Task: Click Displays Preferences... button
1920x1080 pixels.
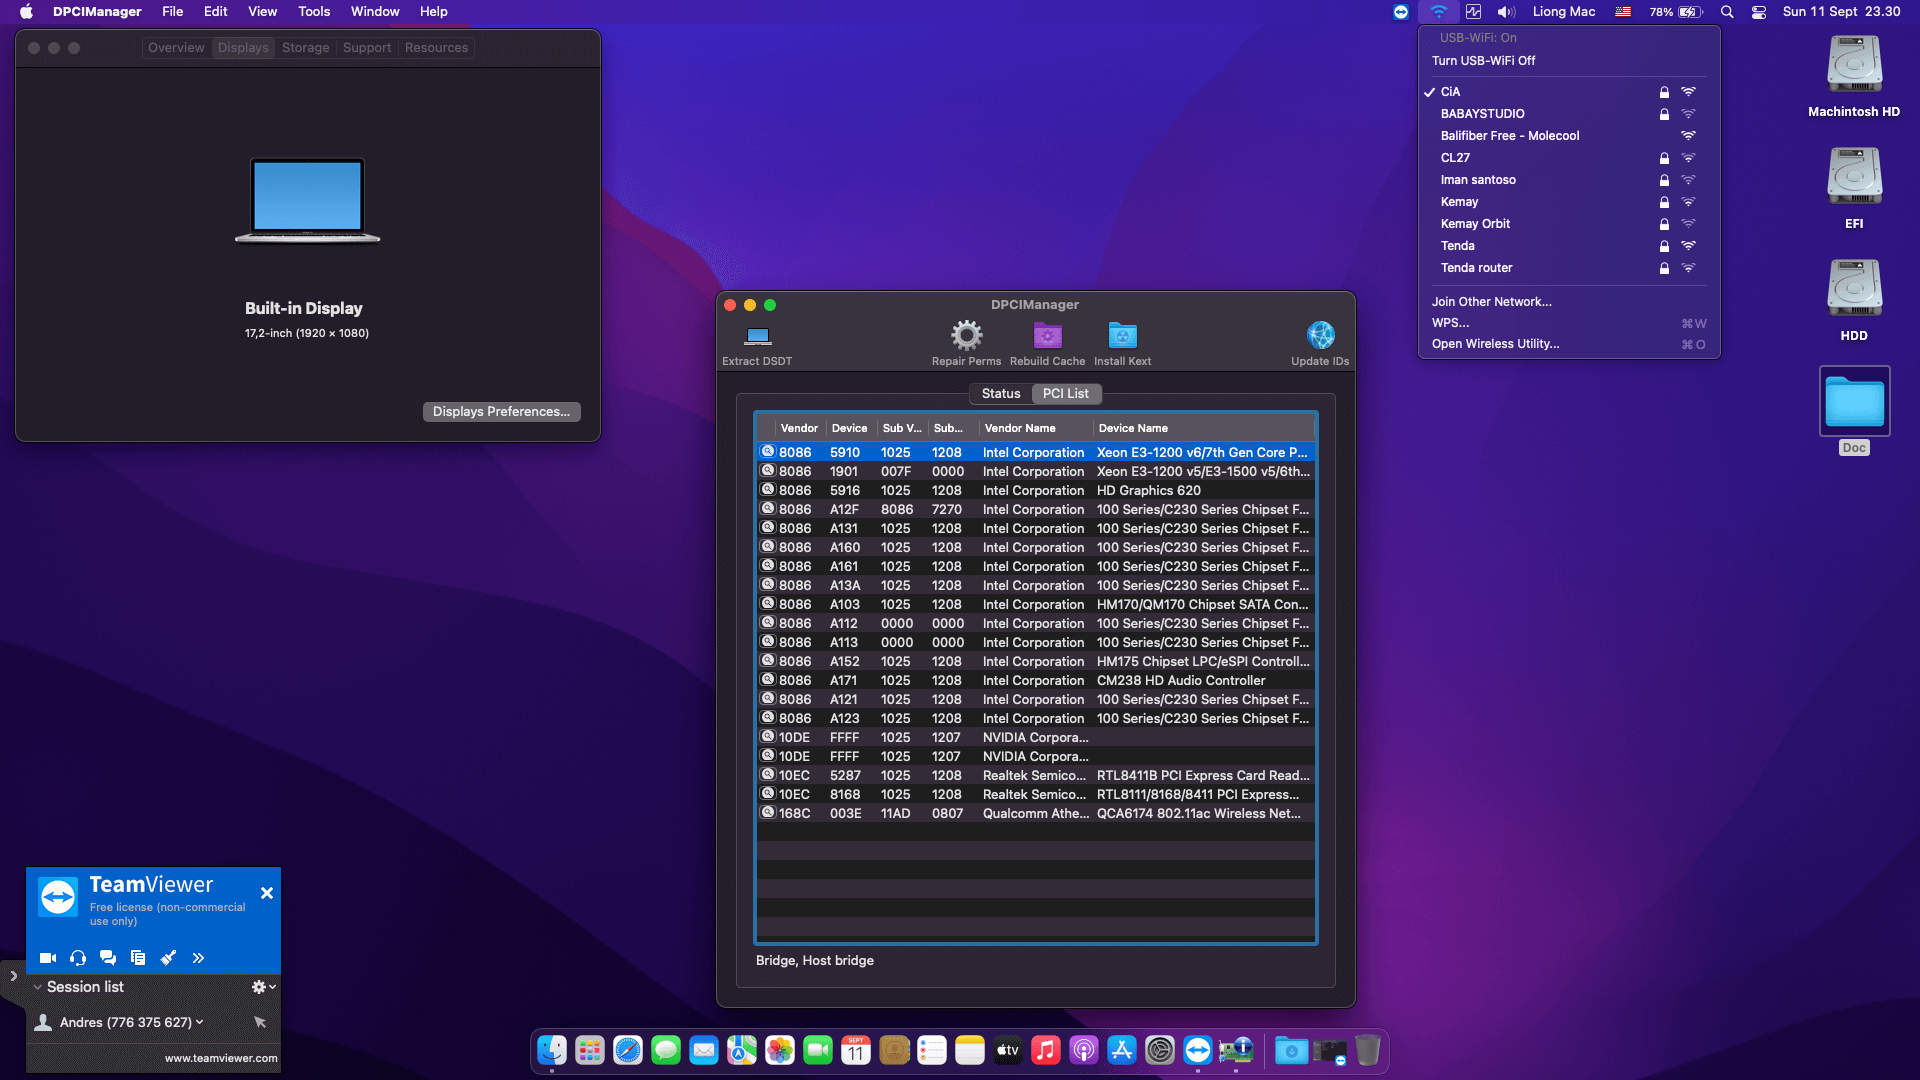Action: [x=501, y=412]
